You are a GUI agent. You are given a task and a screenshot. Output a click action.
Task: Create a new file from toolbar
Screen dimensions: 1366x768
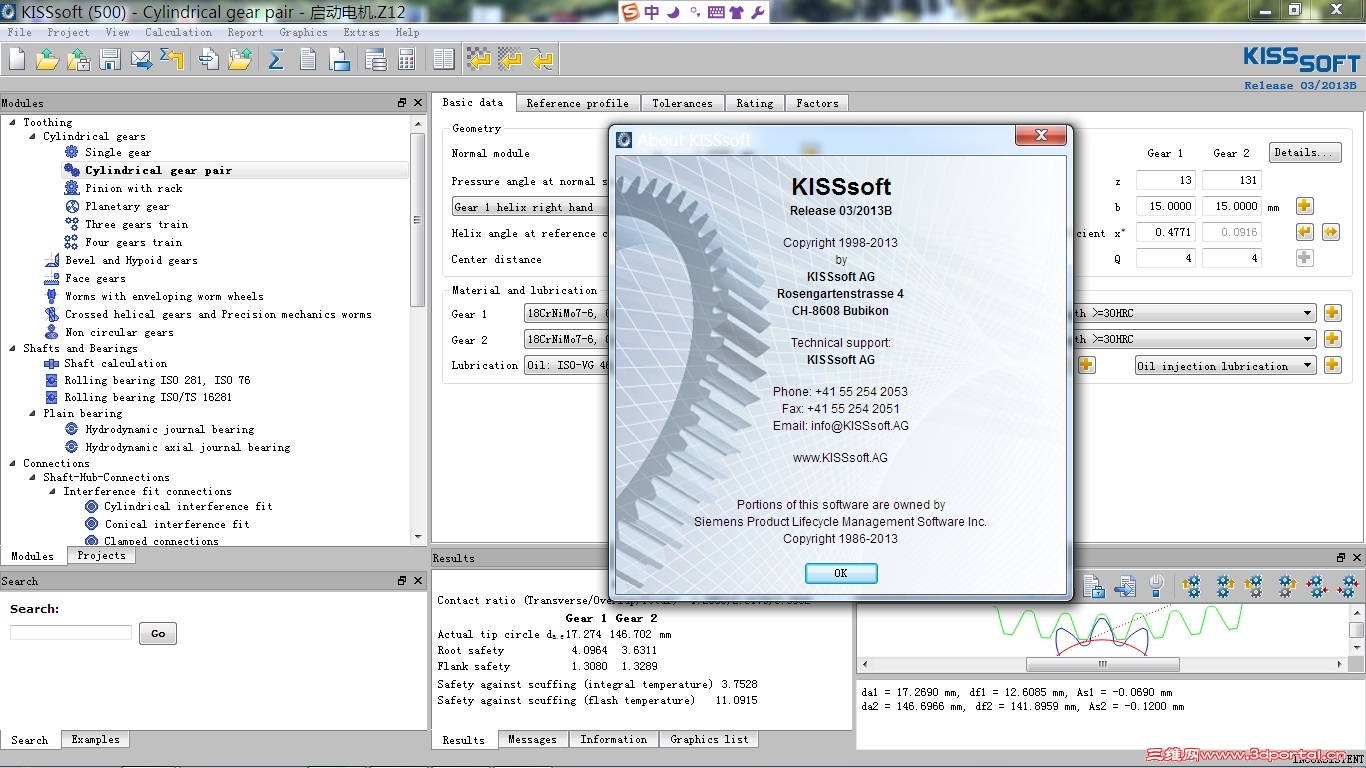pyautogui.click(x=17, y=60)
